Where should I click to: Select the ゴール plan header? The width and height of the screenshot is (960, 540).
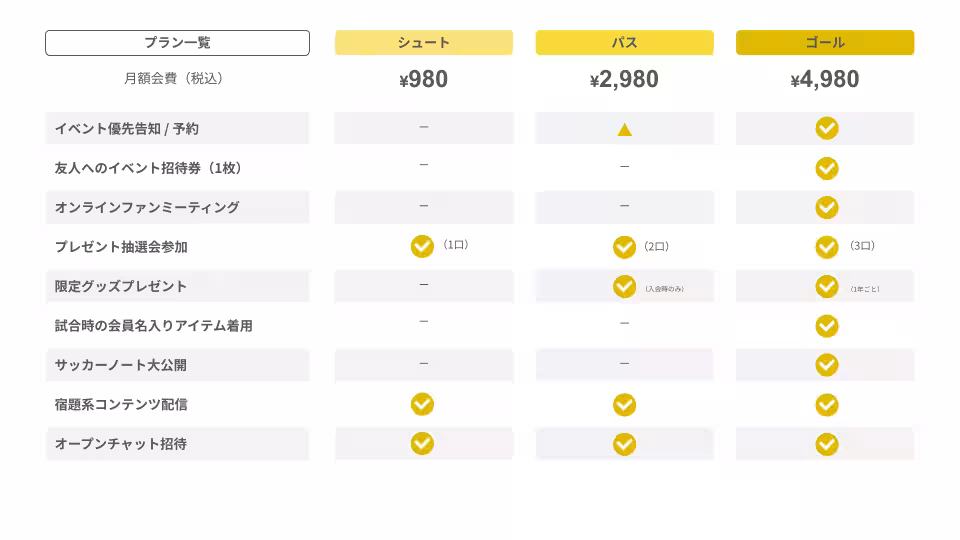[825, 42]
